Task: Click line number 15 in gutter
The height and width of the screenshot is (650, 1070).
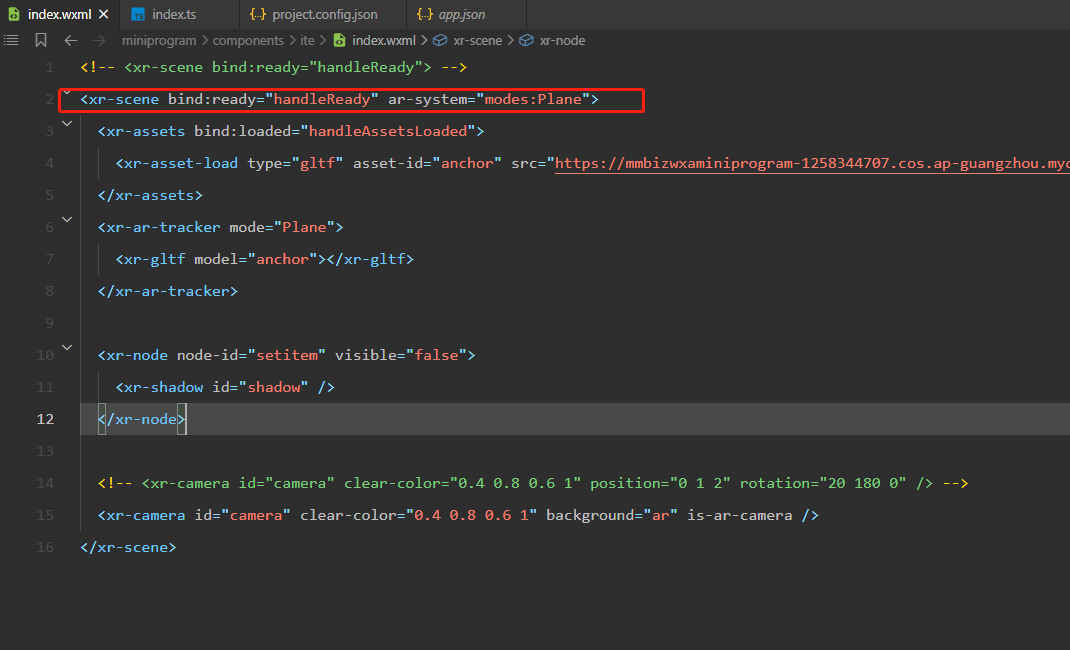Action: (45, 516)
